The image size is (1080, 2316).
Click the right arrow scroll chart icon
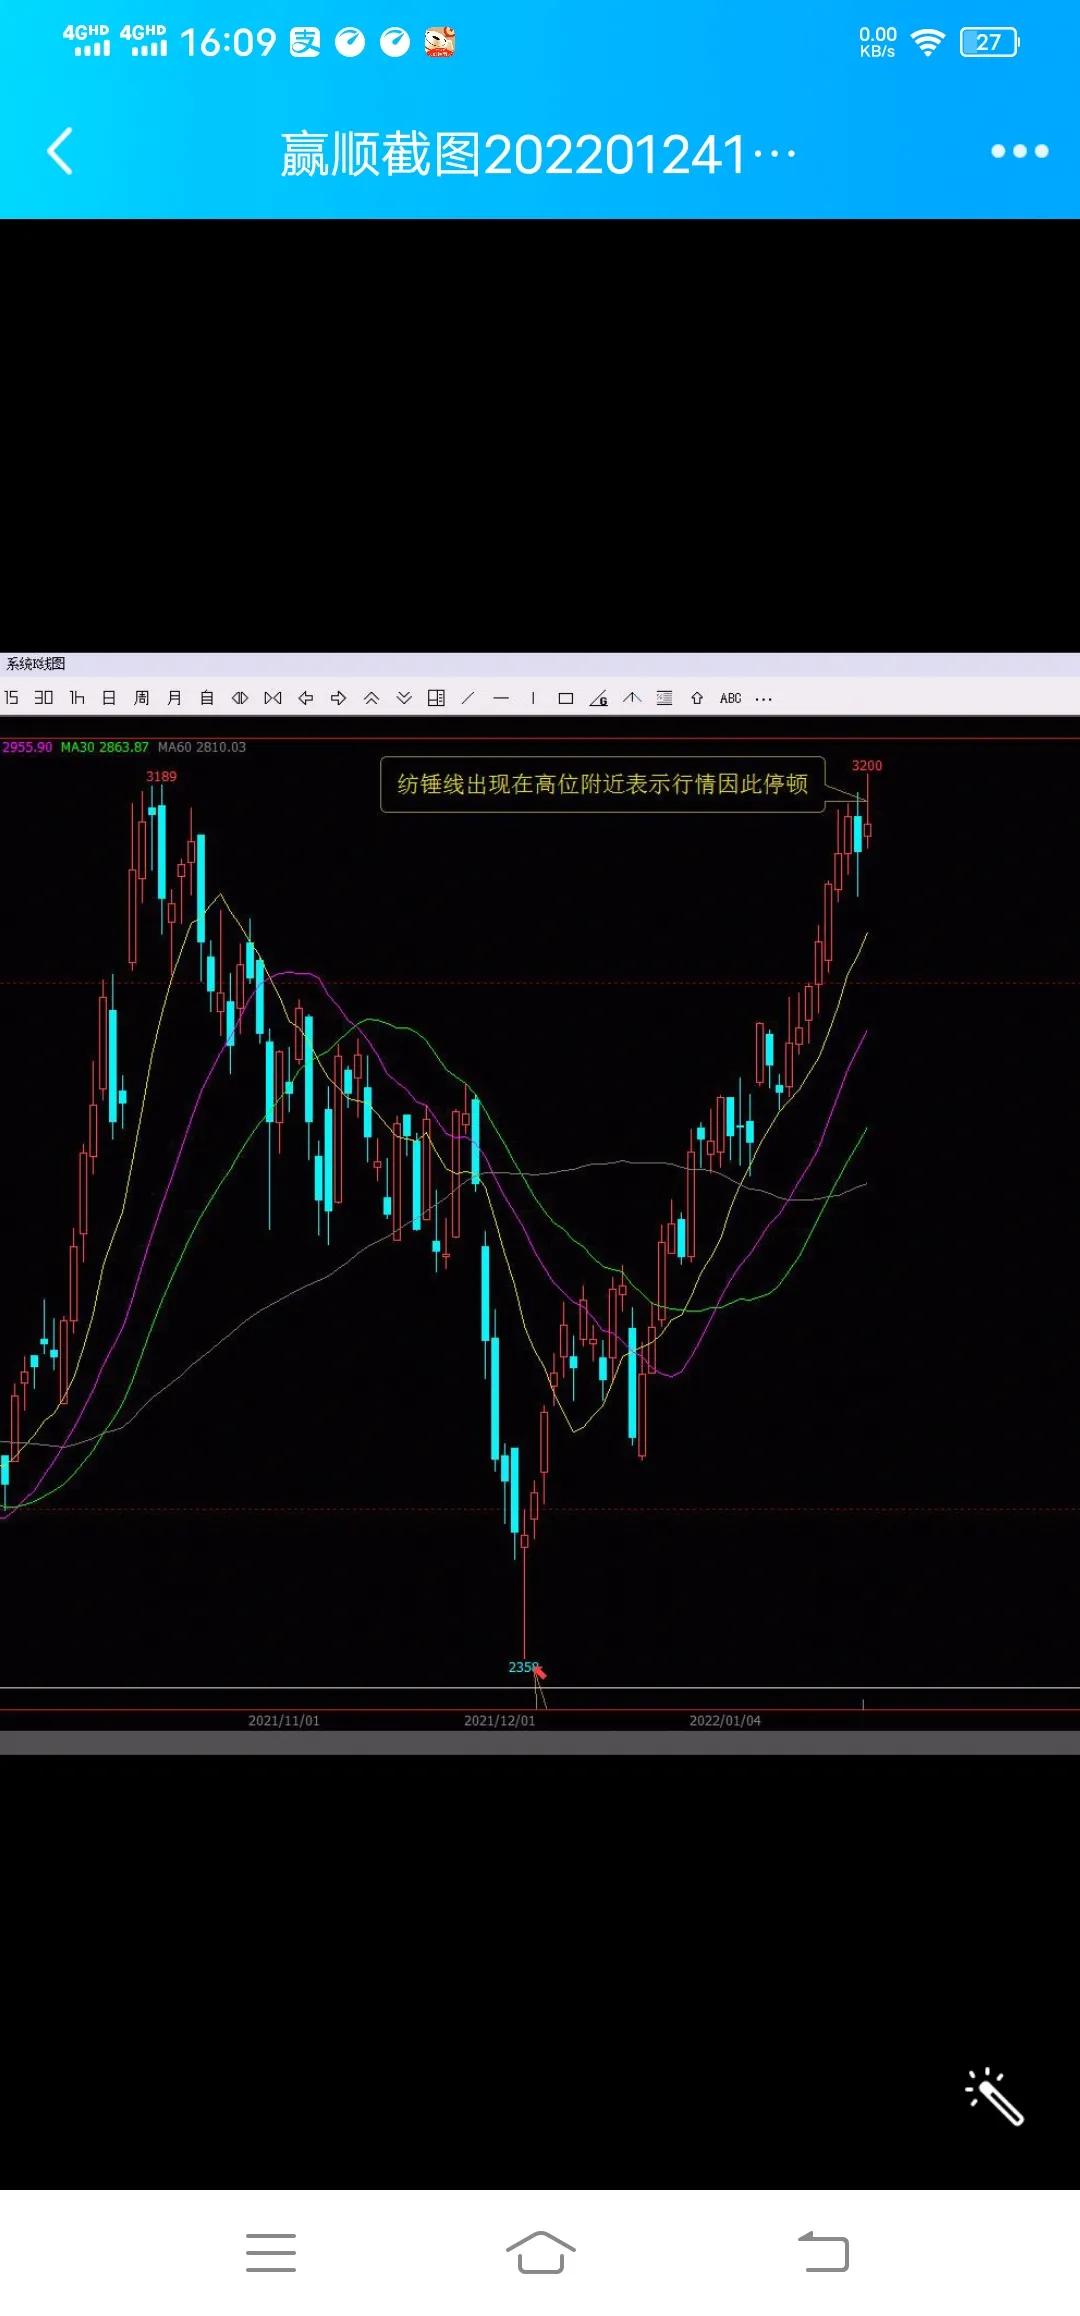coord(338,698)
